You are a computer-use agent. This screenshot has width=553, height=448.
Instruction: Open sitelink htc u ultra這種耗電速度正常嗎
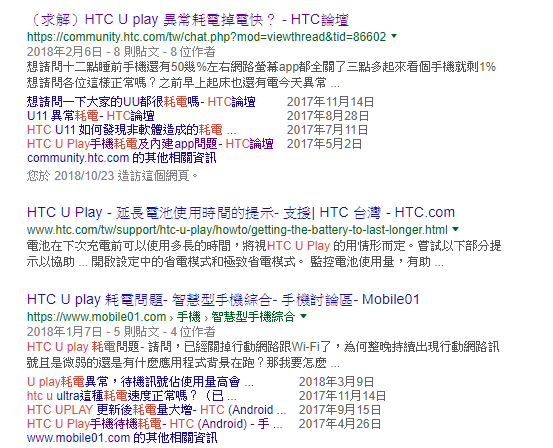click(132, 396)
